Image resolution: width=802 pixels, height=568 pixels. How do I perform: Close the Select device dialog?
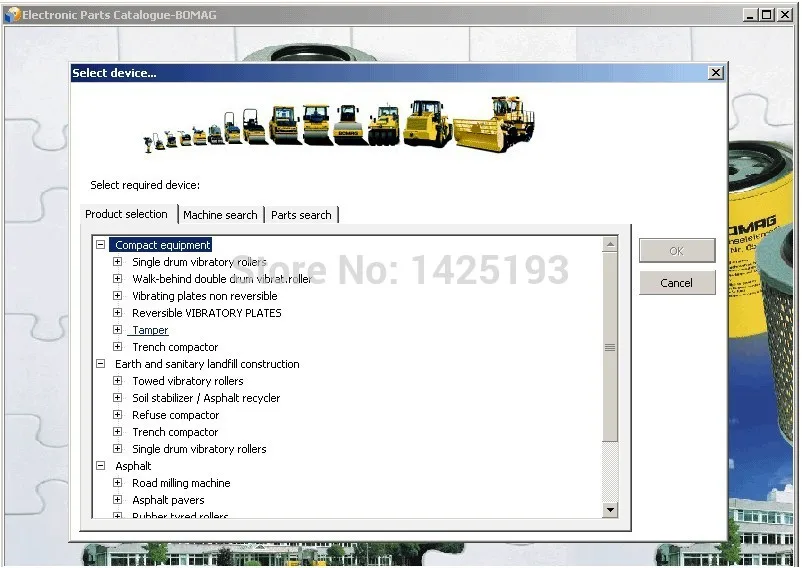pos(716,73)
